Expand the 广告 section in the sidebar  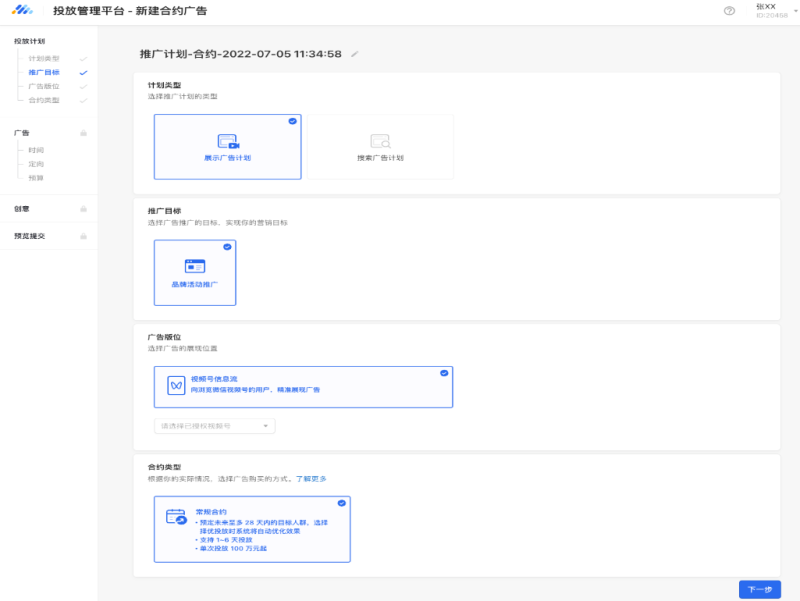[22, 132]
